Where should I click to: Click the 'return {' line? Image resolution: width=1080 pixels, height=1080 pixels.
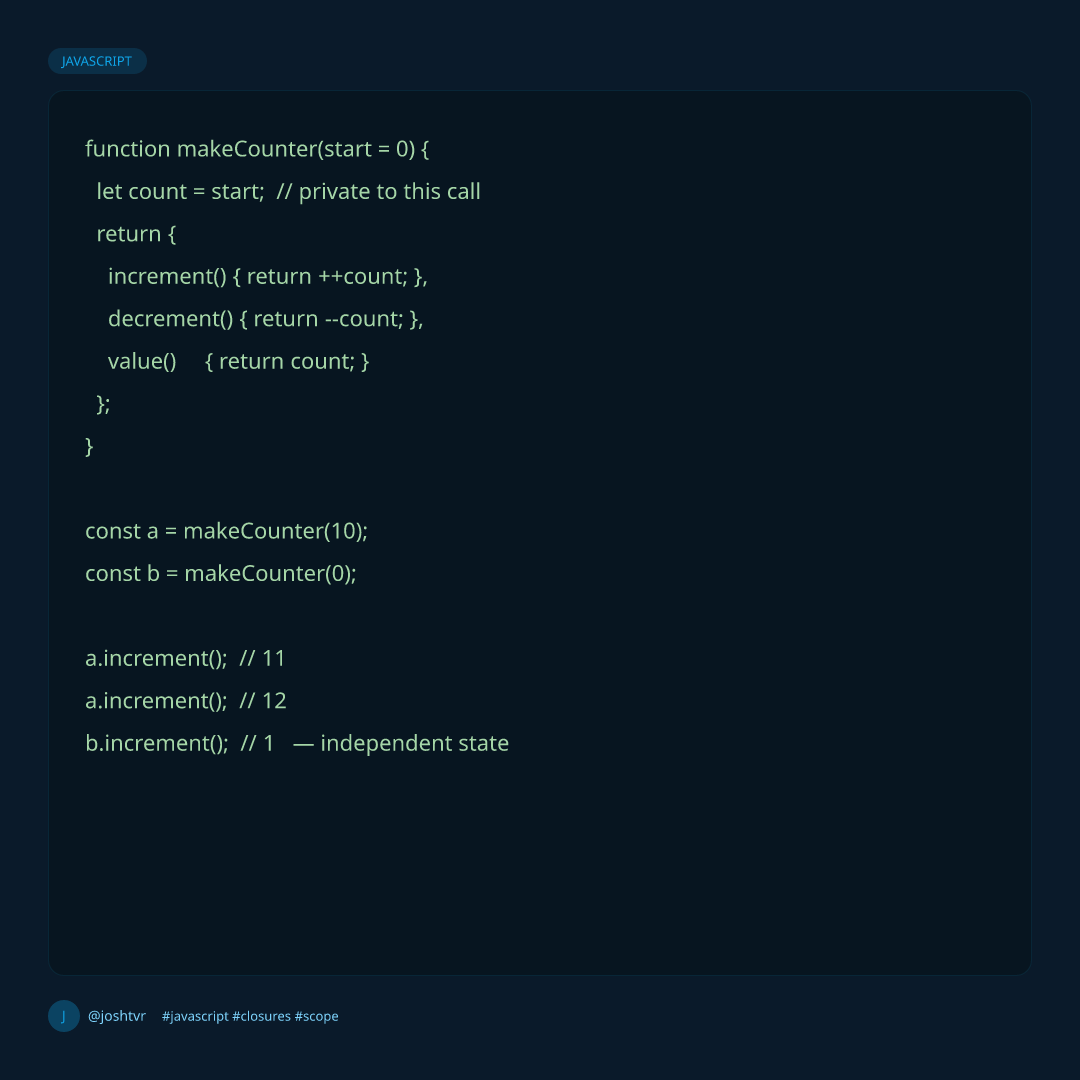pos(136,234)
